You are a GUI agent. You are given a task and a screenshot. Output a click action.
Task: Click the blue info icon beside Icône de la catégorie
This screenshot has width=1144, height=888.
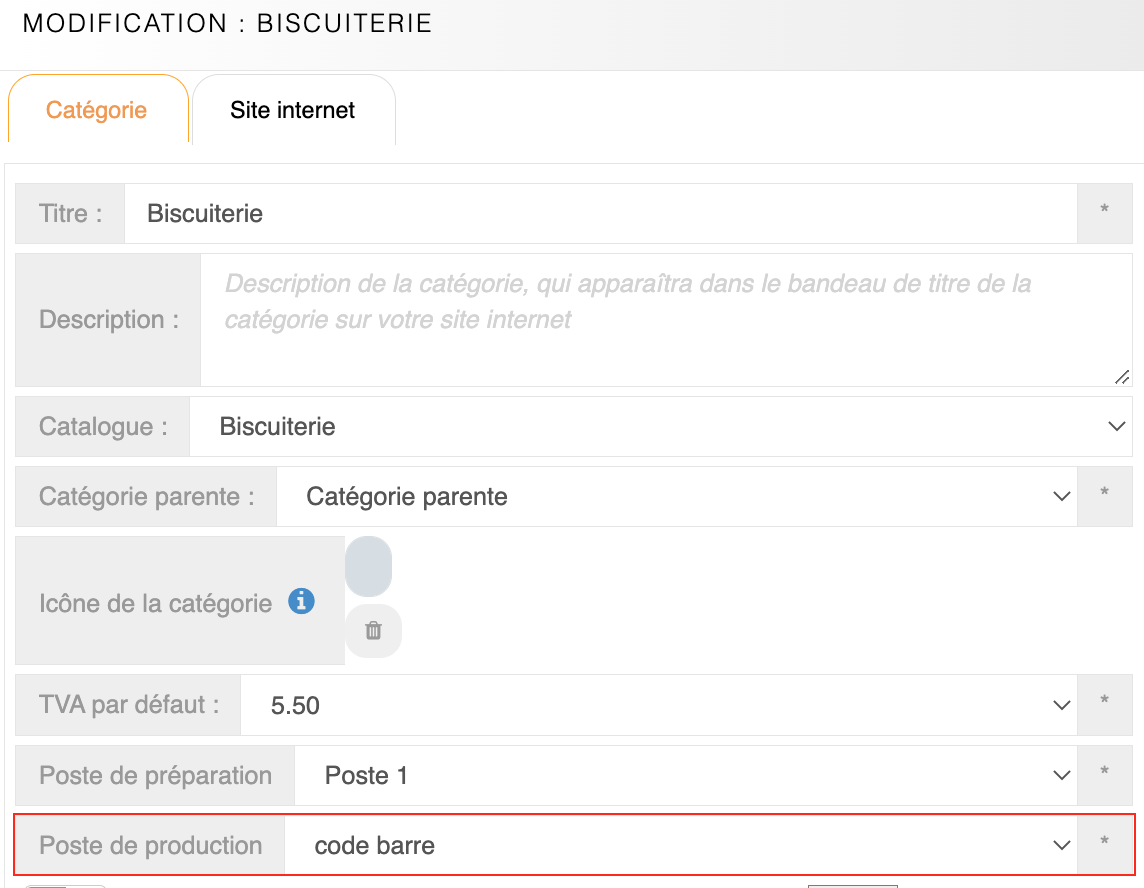(301, 602)
